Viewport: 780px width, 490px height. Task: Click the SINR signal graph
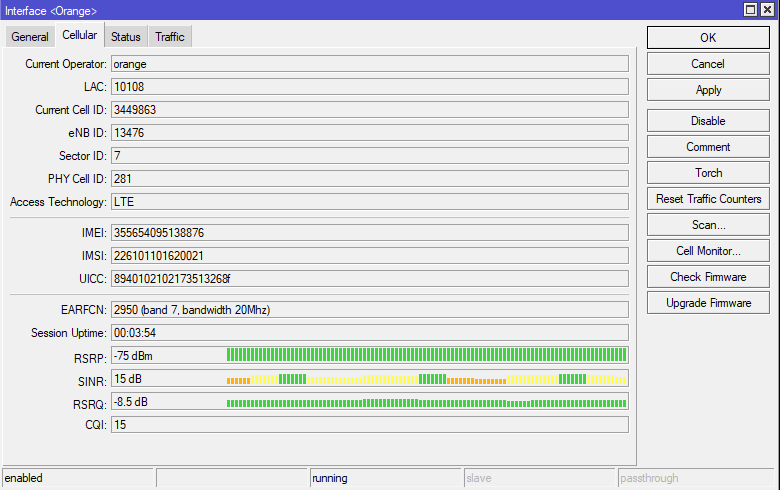point(426,379)
